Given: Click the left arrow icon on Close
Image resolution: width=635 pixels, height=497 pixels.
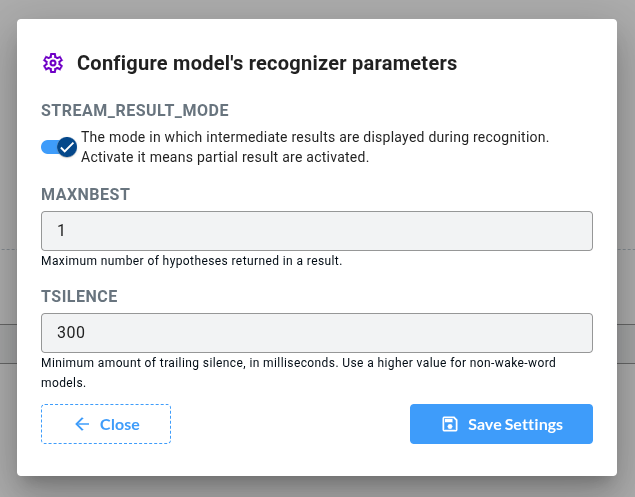Looking at the screenshot, I should coord(83,424).
